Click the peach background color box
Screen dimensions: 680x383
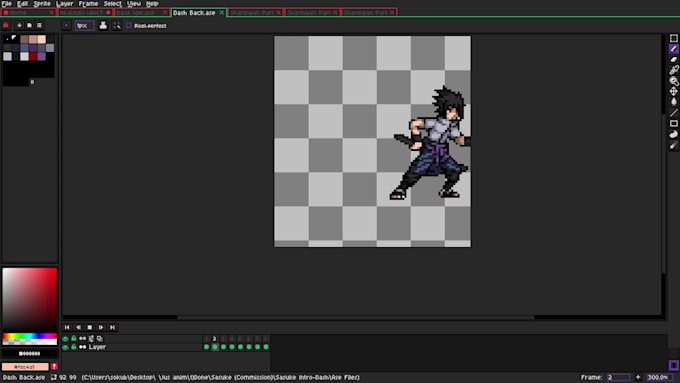(25, 367)
